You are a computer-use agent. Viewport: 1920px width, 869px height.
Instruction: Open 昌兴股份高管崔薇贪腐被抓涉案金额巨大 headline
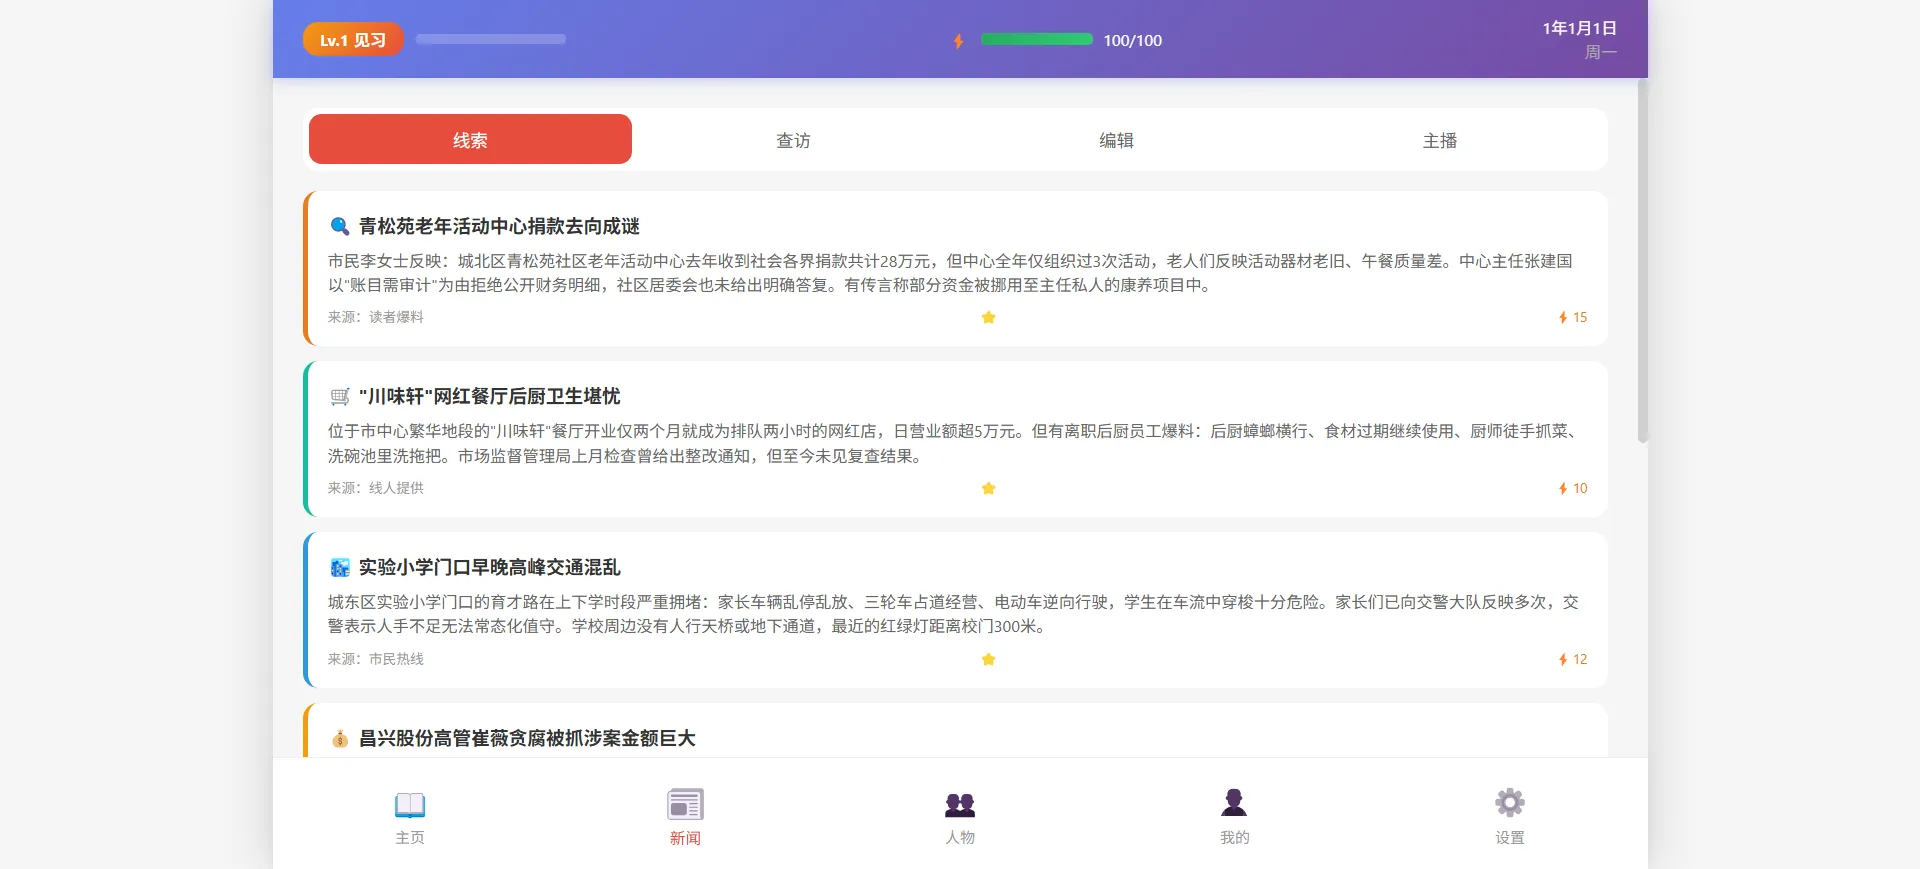pyautogui.click(x=527, y=739)
